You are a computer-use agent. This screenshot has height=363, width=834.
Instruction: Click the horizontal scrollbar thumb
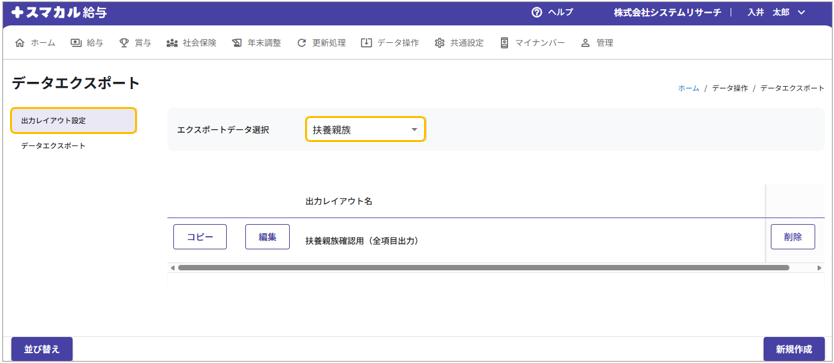click(483, 267)
